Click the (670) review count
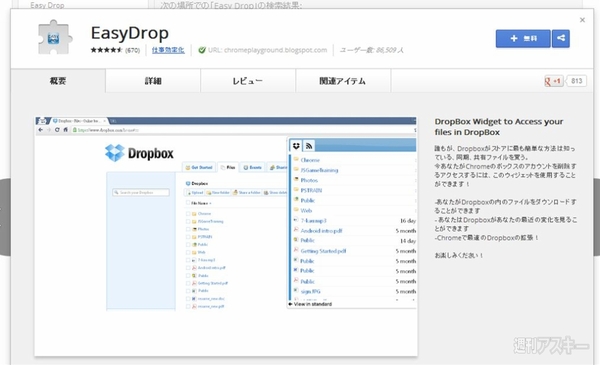The width and height of the screenshot is (600, 365). (132, 51)
